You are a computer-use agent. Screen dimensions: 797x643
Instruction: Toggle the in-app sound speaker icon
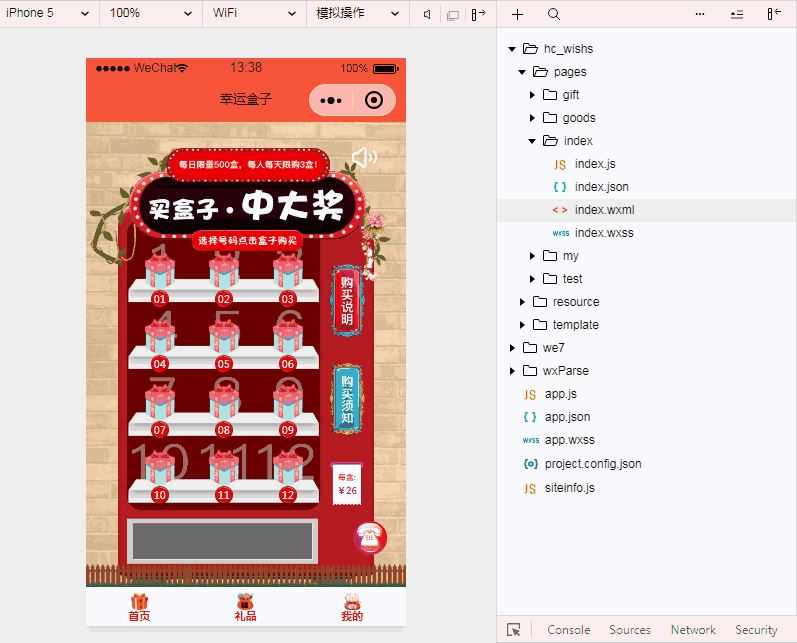click(x=364, y=157)
